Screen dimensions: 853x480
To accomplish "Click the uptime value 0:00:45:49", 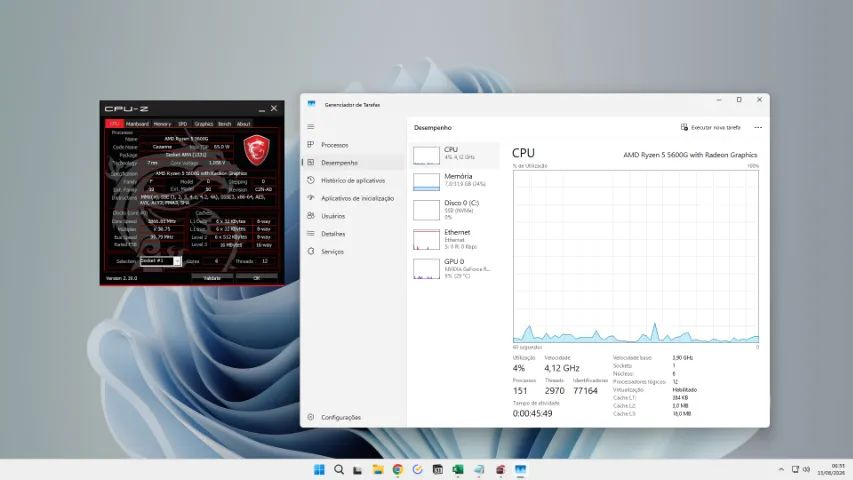I will 532,414.
